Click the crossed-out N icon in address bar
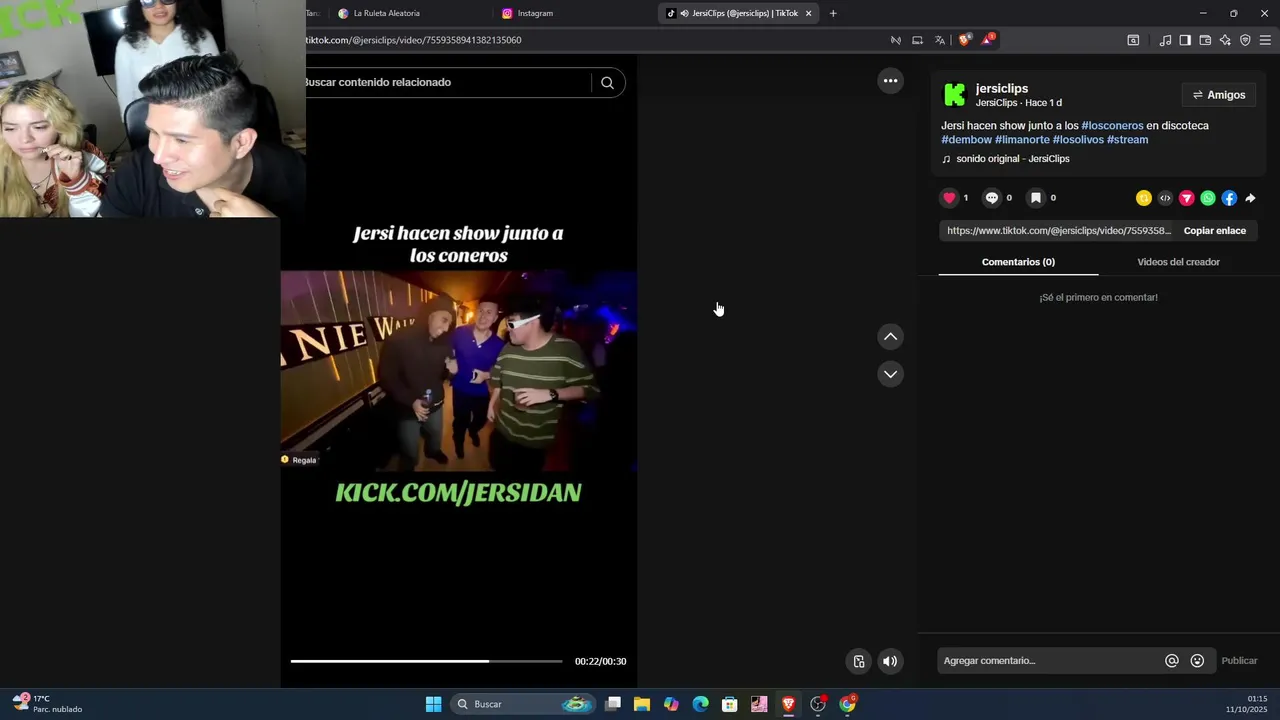The width and height of the screenshot is (1280, 720). [895, 40]
